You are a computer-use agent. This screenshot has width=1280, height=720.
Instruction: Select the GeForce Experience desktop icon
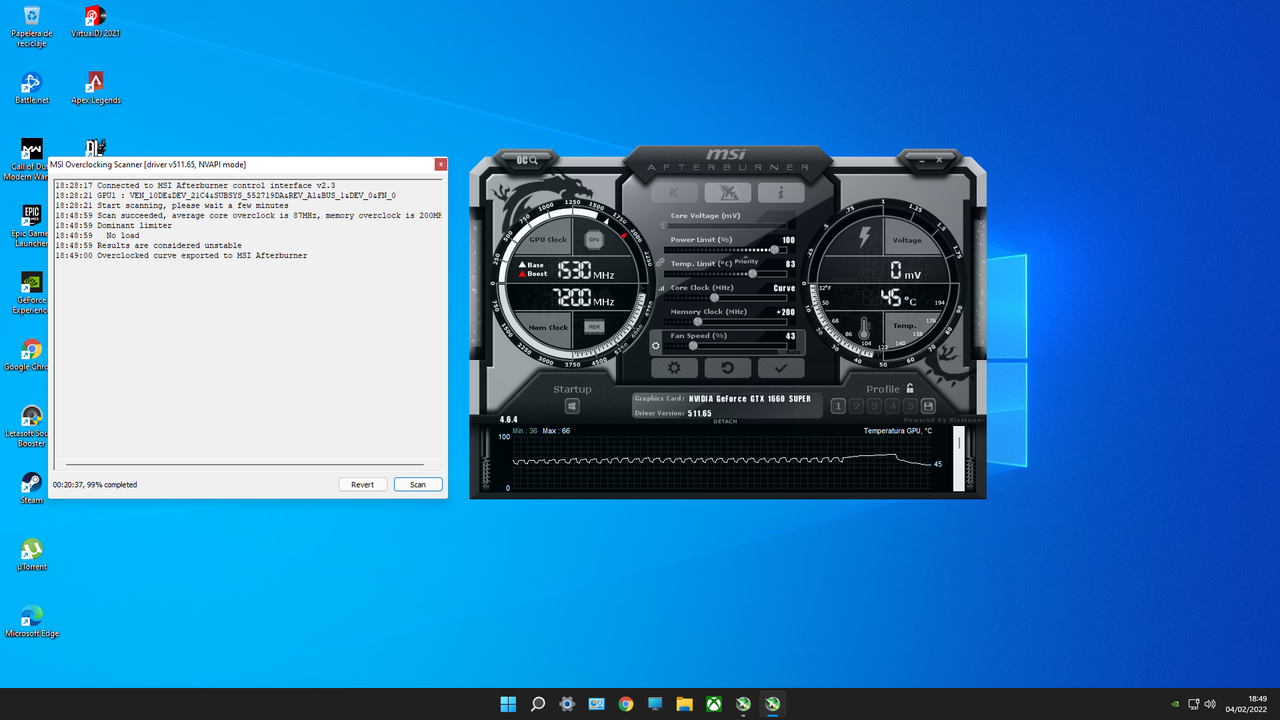pos(31,293)
